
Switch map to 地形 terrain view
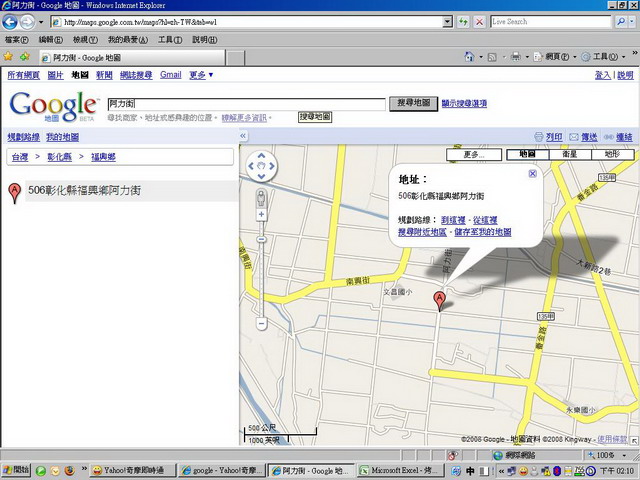612,154
